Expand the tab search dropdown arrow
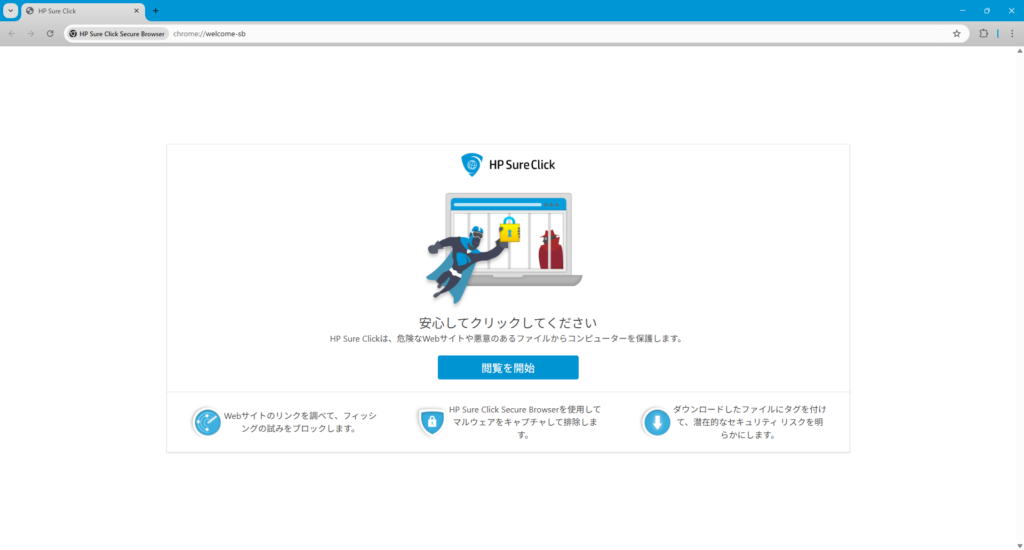 click(x=10, y=10)
